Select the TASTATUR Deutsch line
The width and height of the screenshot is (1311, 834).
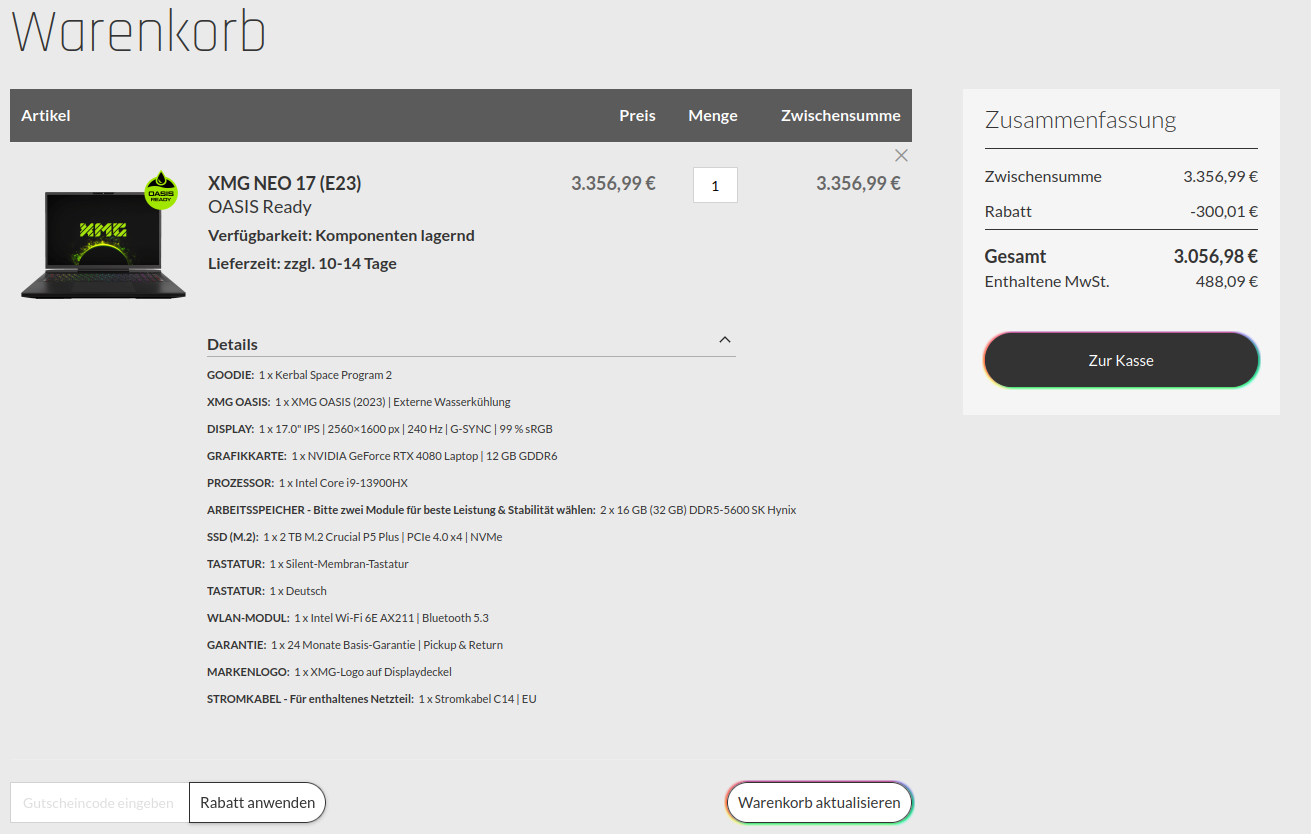[x=267, y=591]
